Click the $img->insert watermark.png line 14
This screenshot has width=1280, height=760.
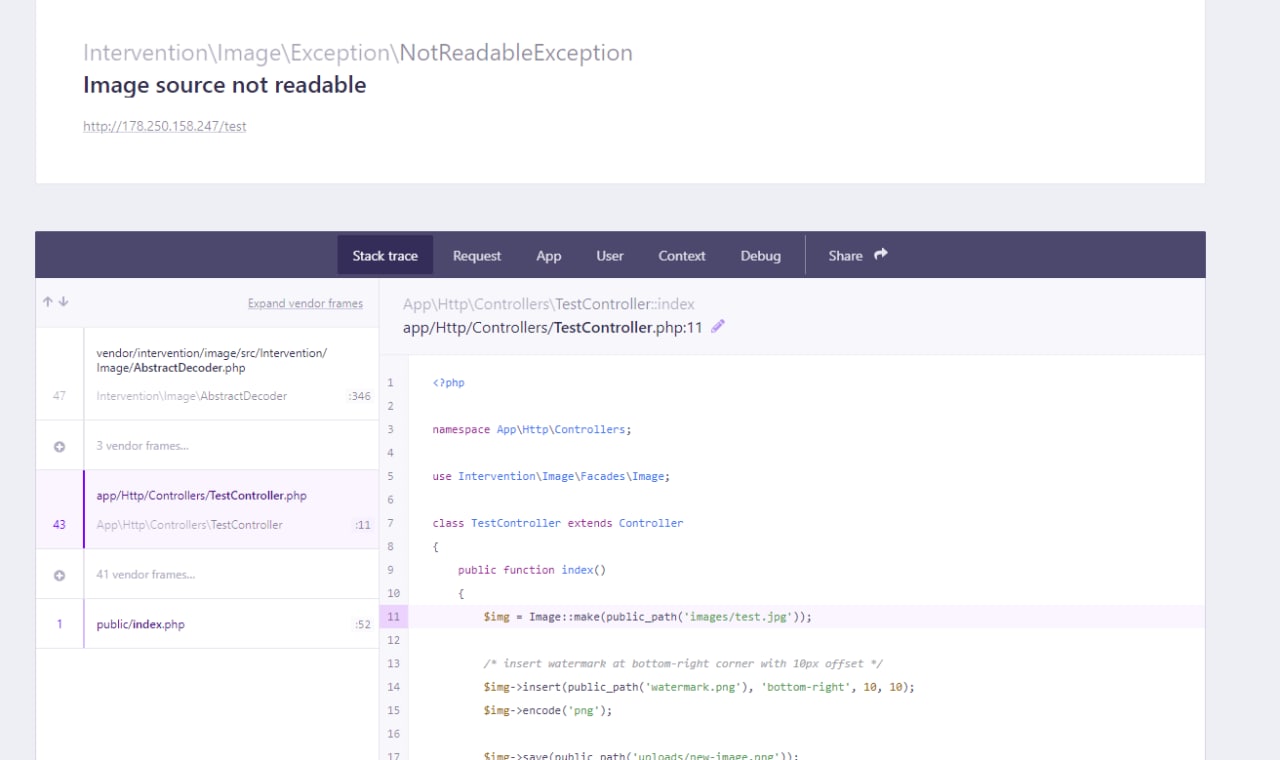coord(699,687)
